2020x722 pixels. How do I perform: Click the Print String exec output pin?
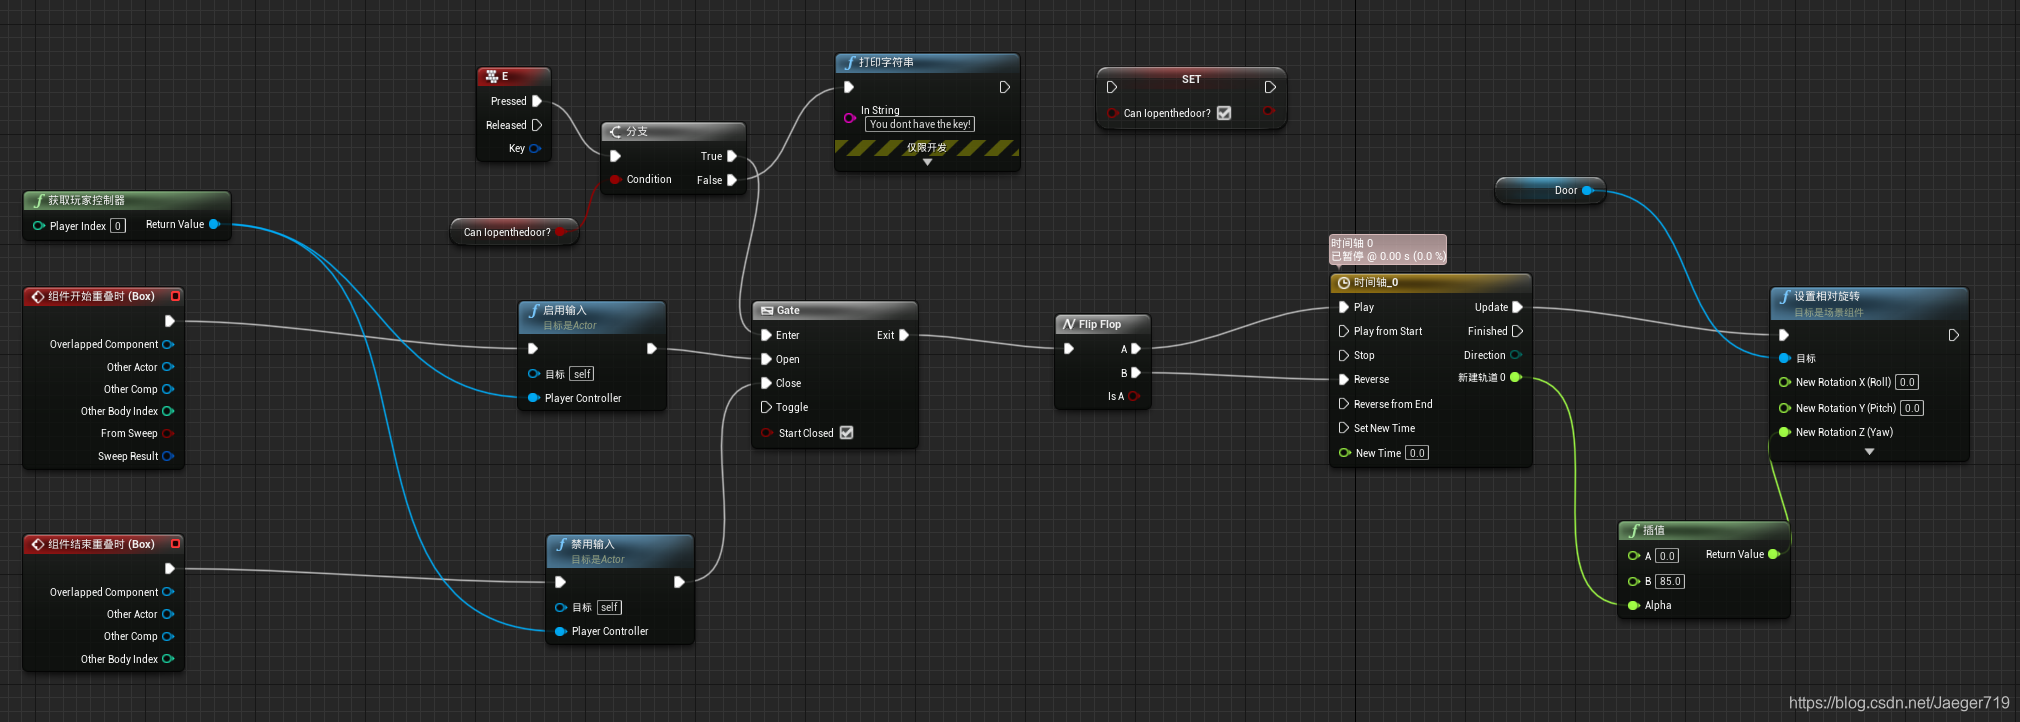(1005, 87)
